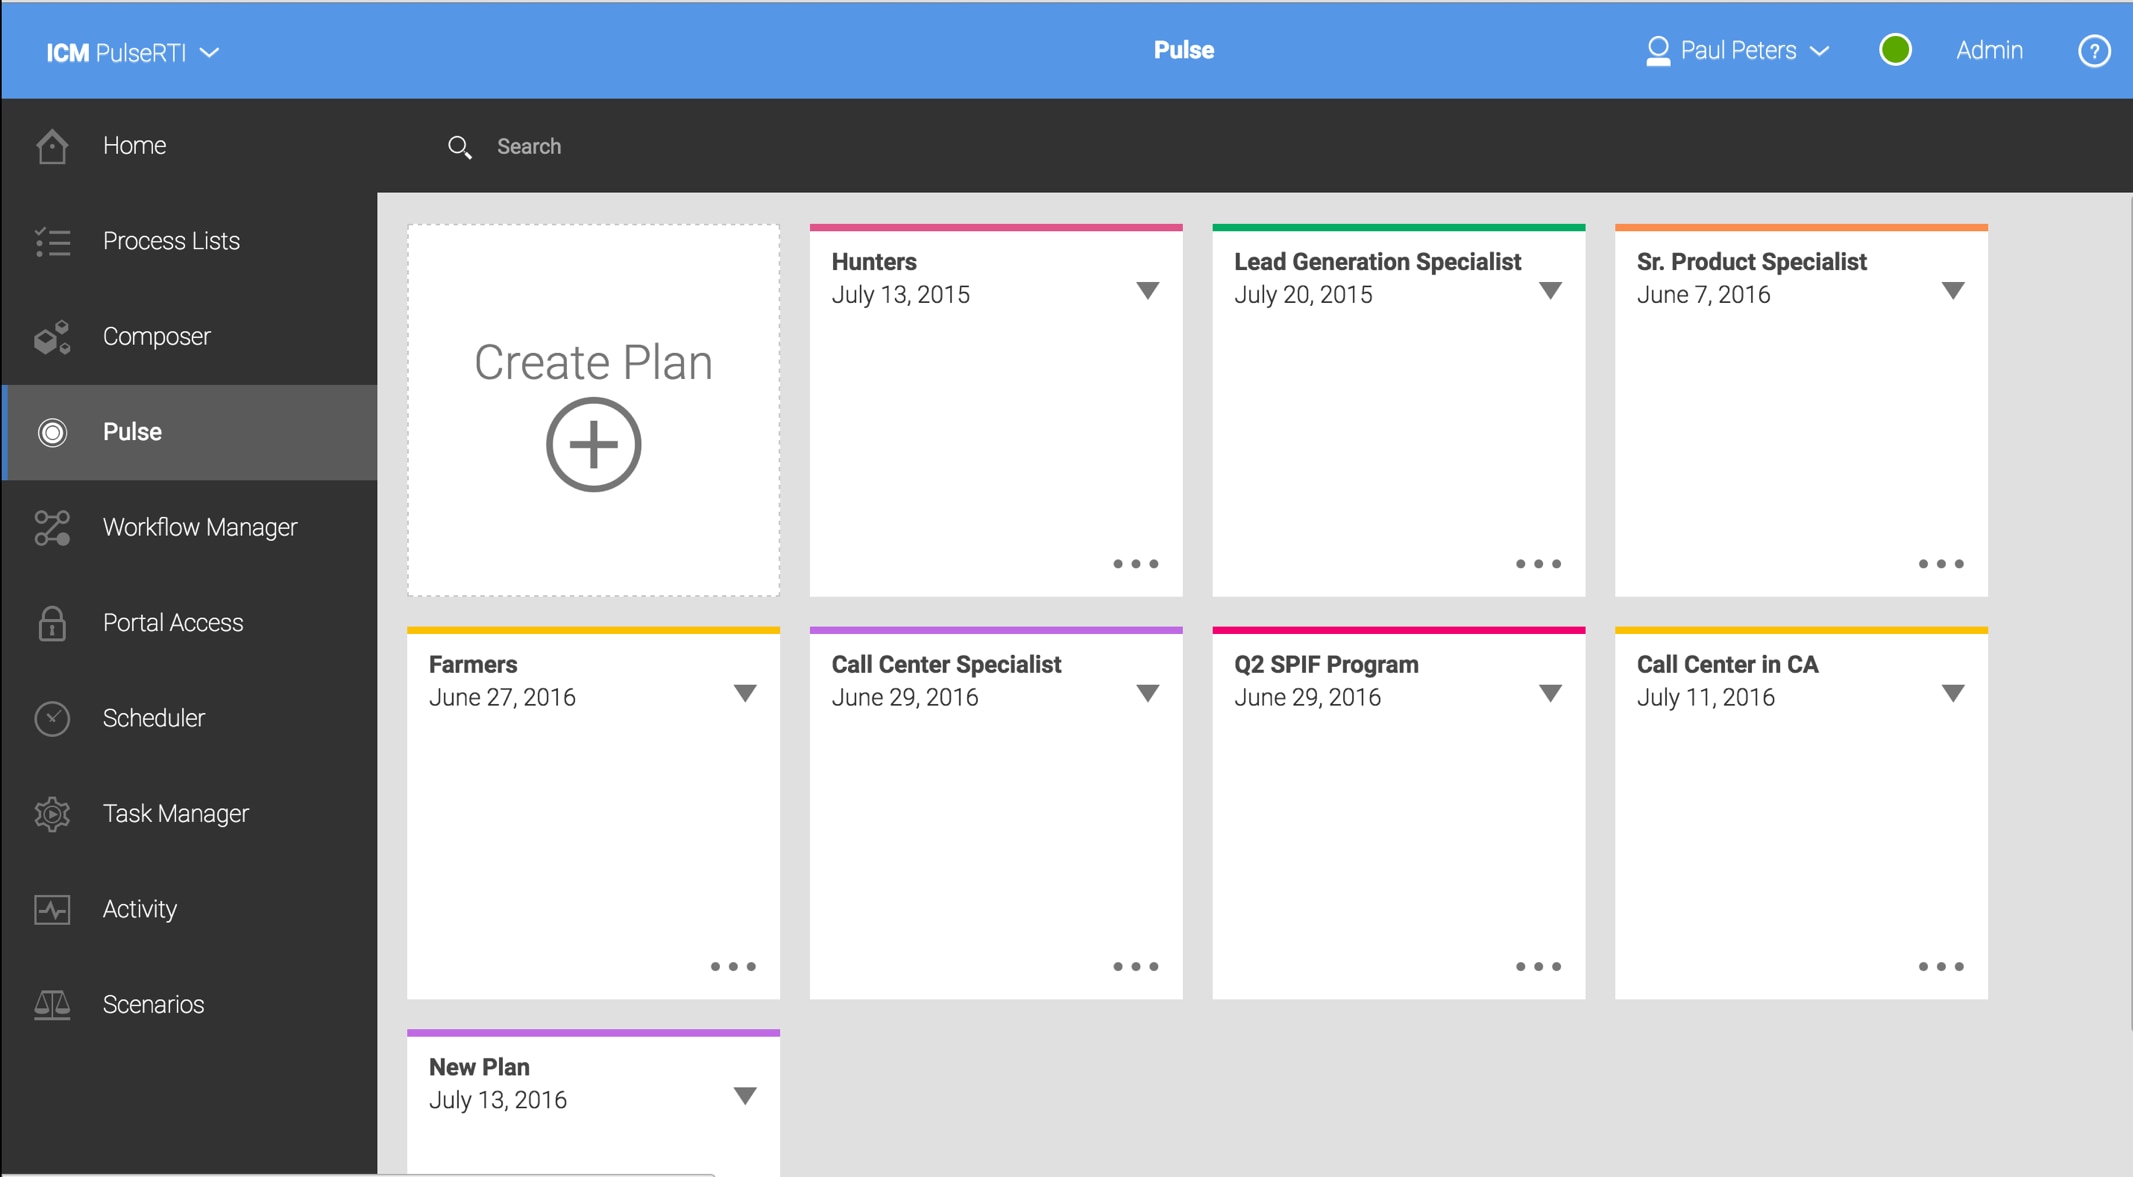Viewport: 2133px width, 1177px height.
Task: Open more options on Call Center Specialist card
Action: pyautogui.click(x=1136, y=967)
